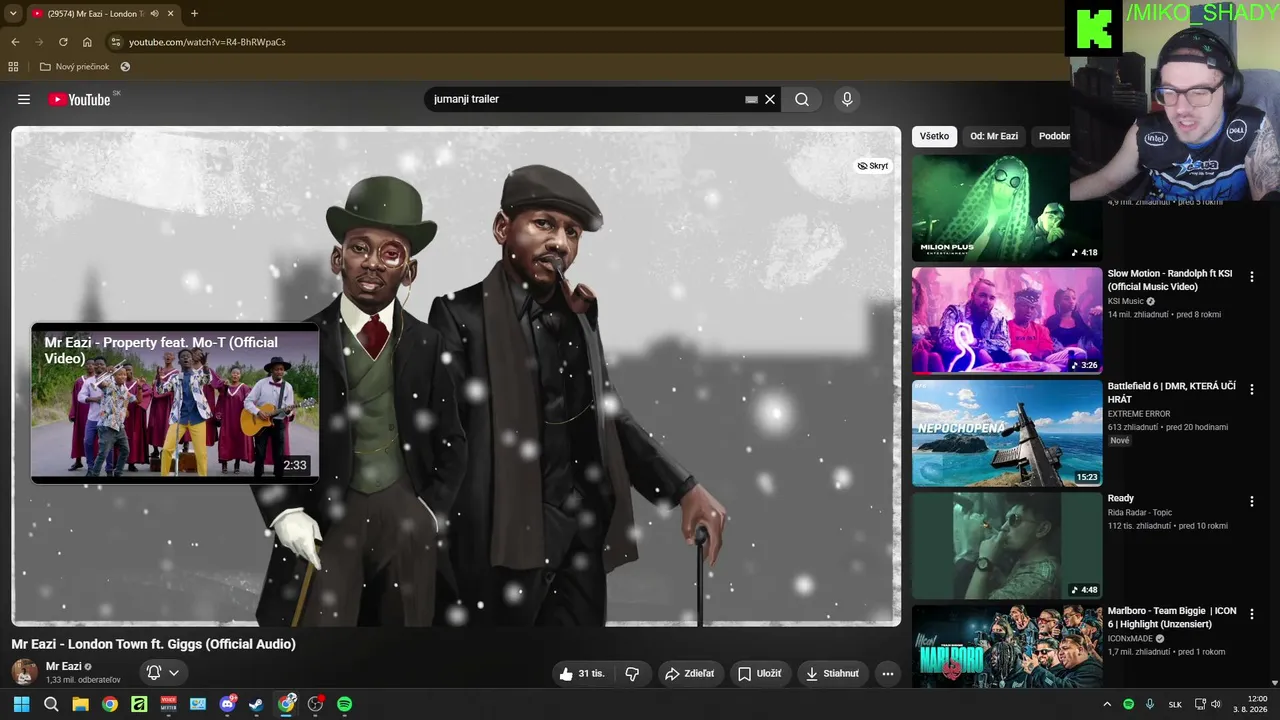Open Battlefield 6 video title link
This screenshot has width=1280, height=720.
pos(1172,393)
